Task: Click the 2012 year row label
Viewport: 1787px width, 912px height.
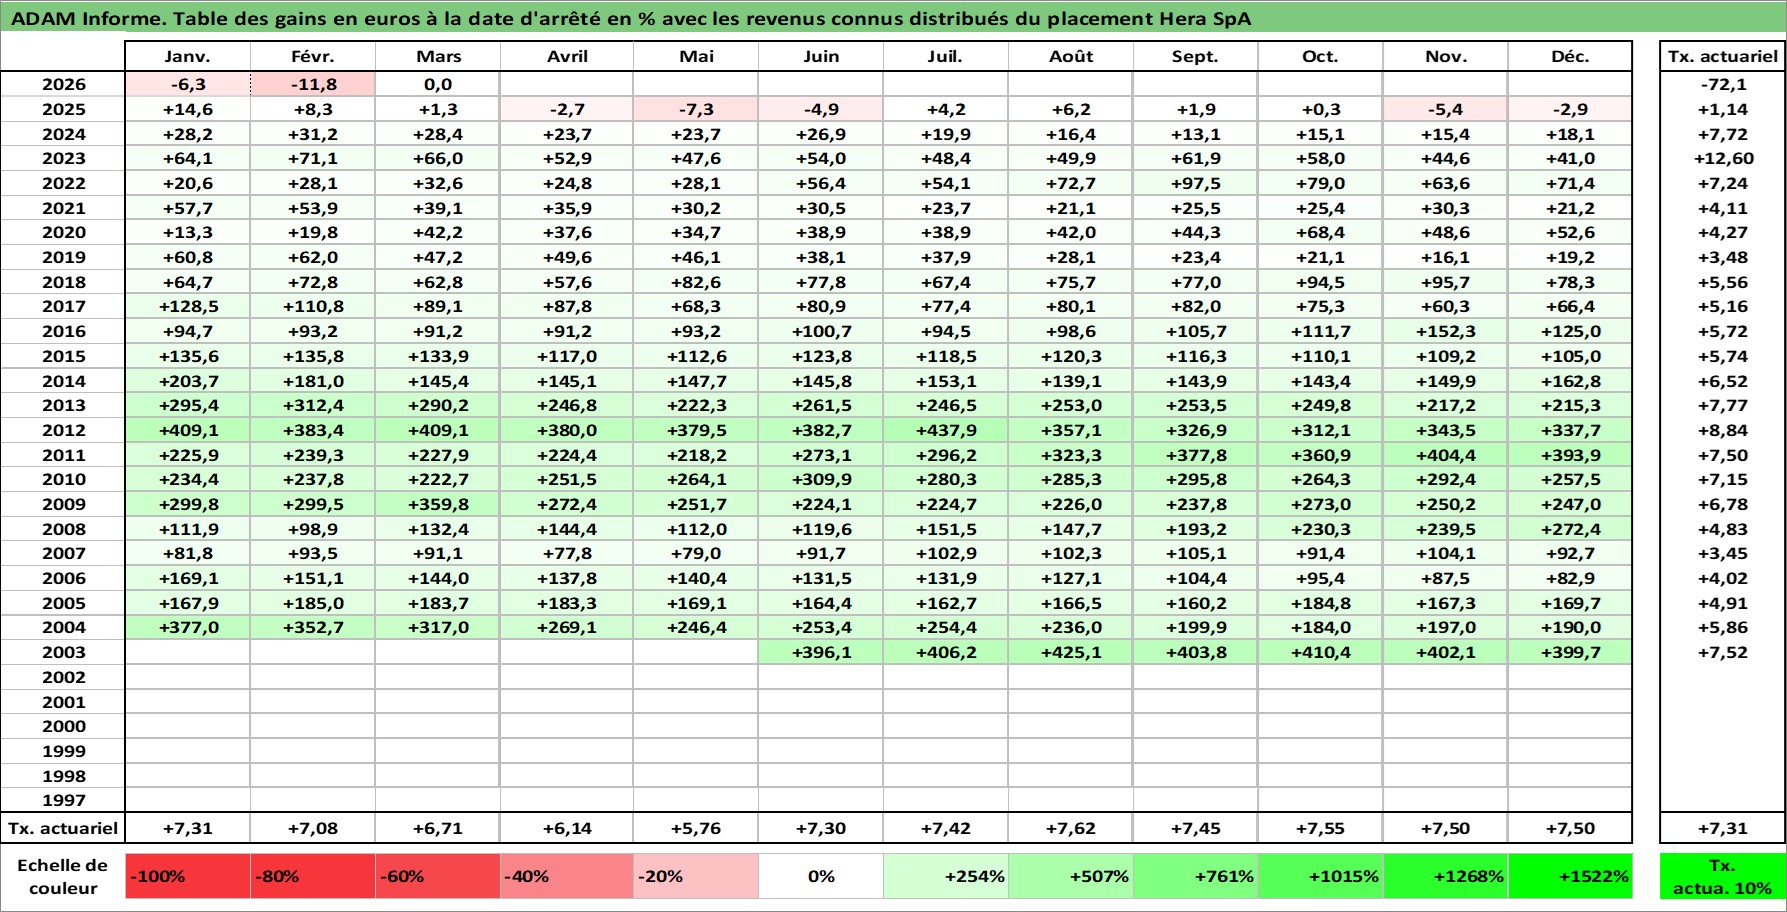Action: pyautogui.click(x=63, y=430)
